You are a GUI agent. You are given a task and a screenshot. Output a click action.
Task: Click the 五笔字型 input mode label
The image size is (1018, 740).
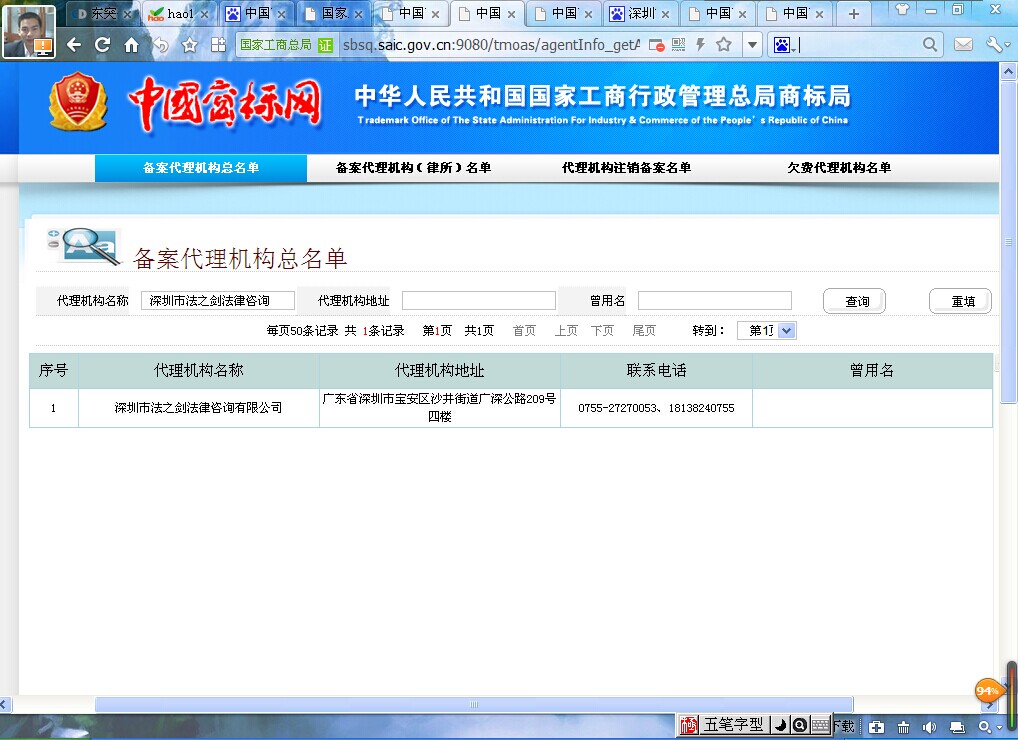tap(734, 724)
